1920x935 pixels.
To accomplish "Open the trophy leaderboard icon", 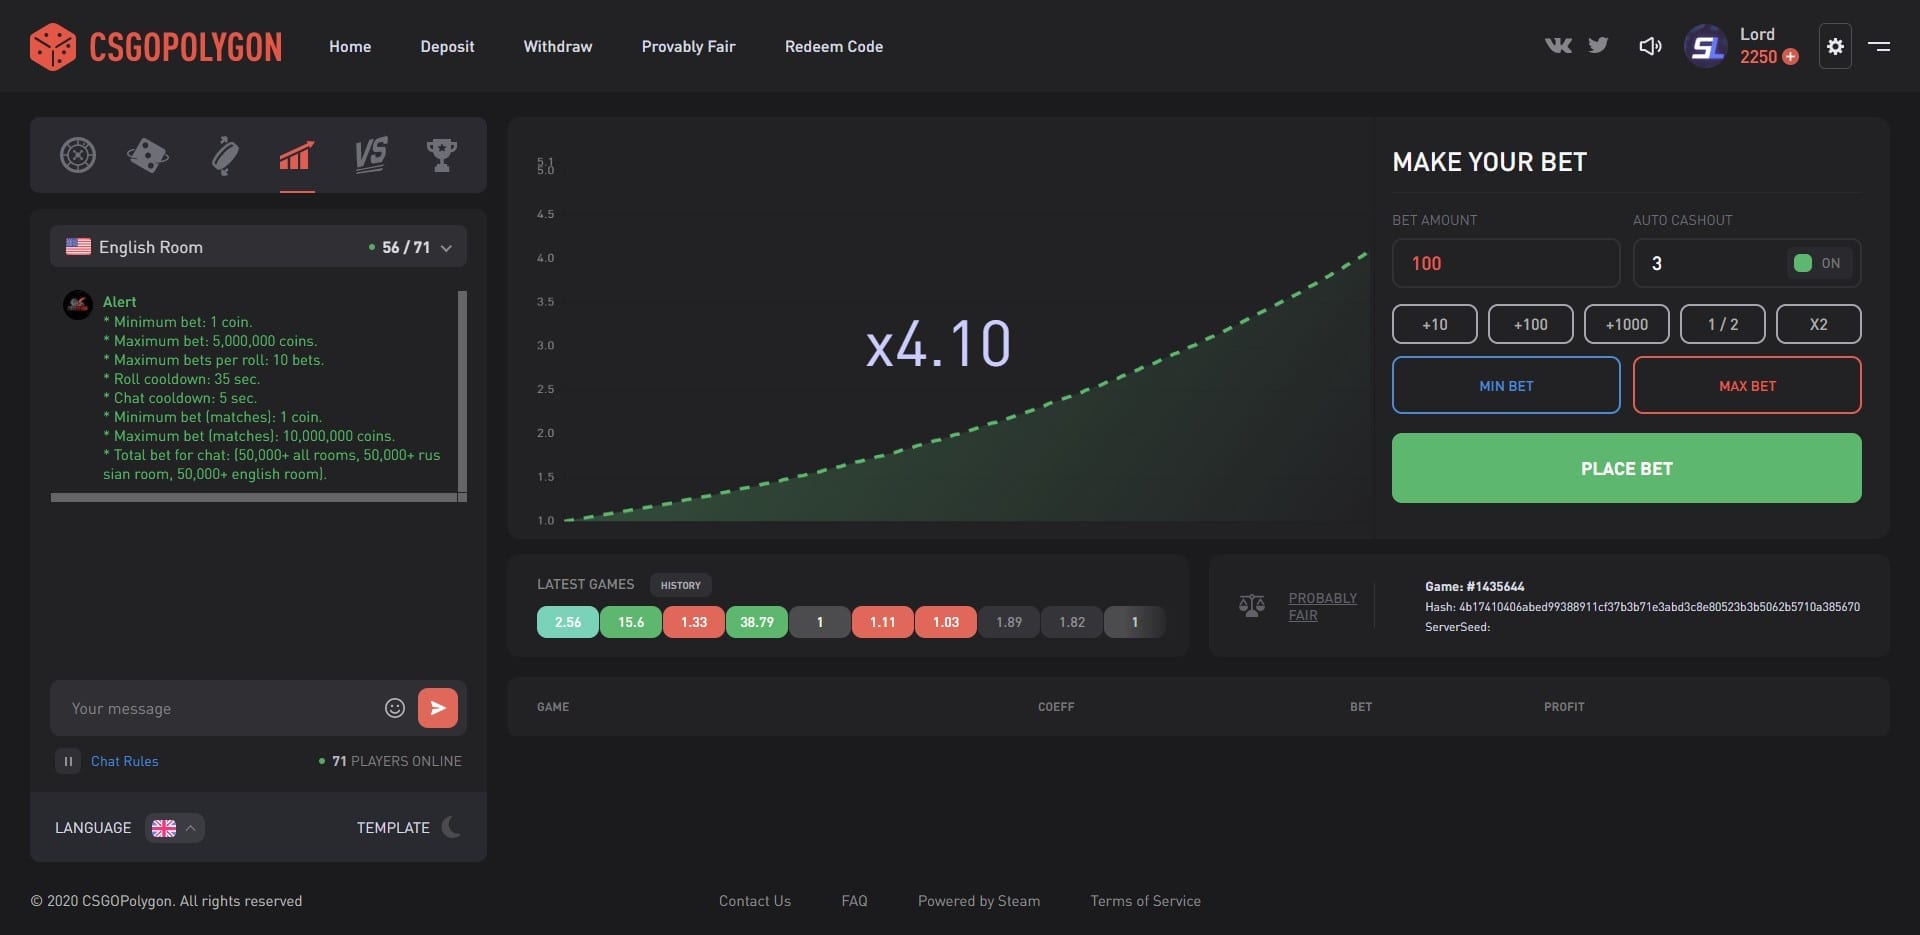I will point(442,155).
